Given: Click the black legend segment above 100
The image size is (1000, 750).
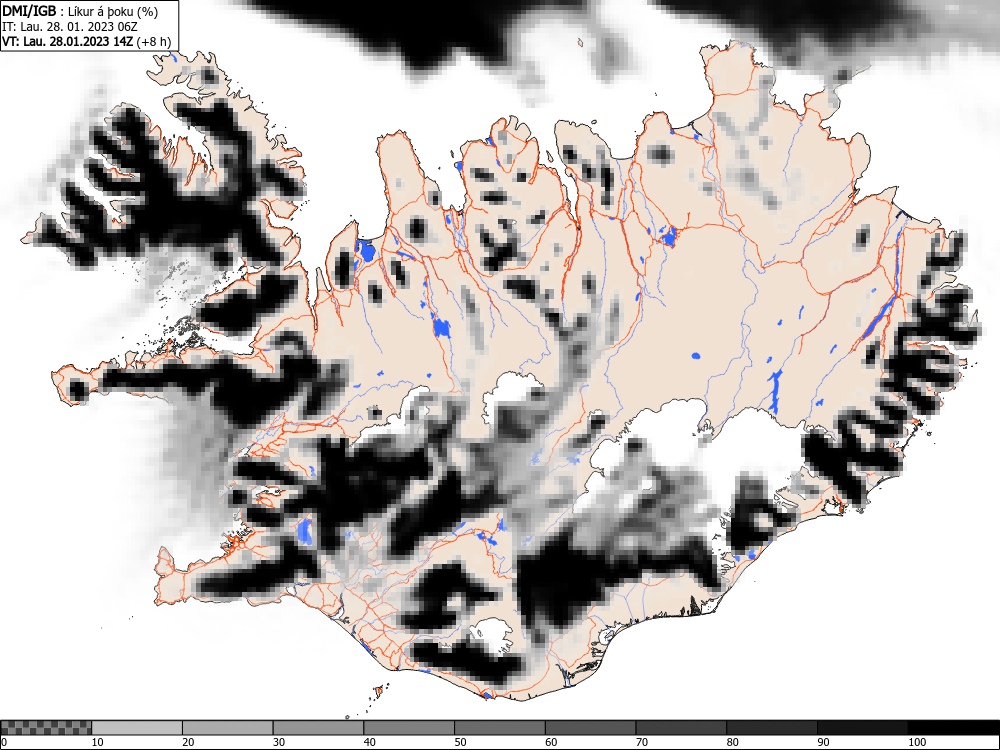Looking at the screenshot, I should [953, 728].
